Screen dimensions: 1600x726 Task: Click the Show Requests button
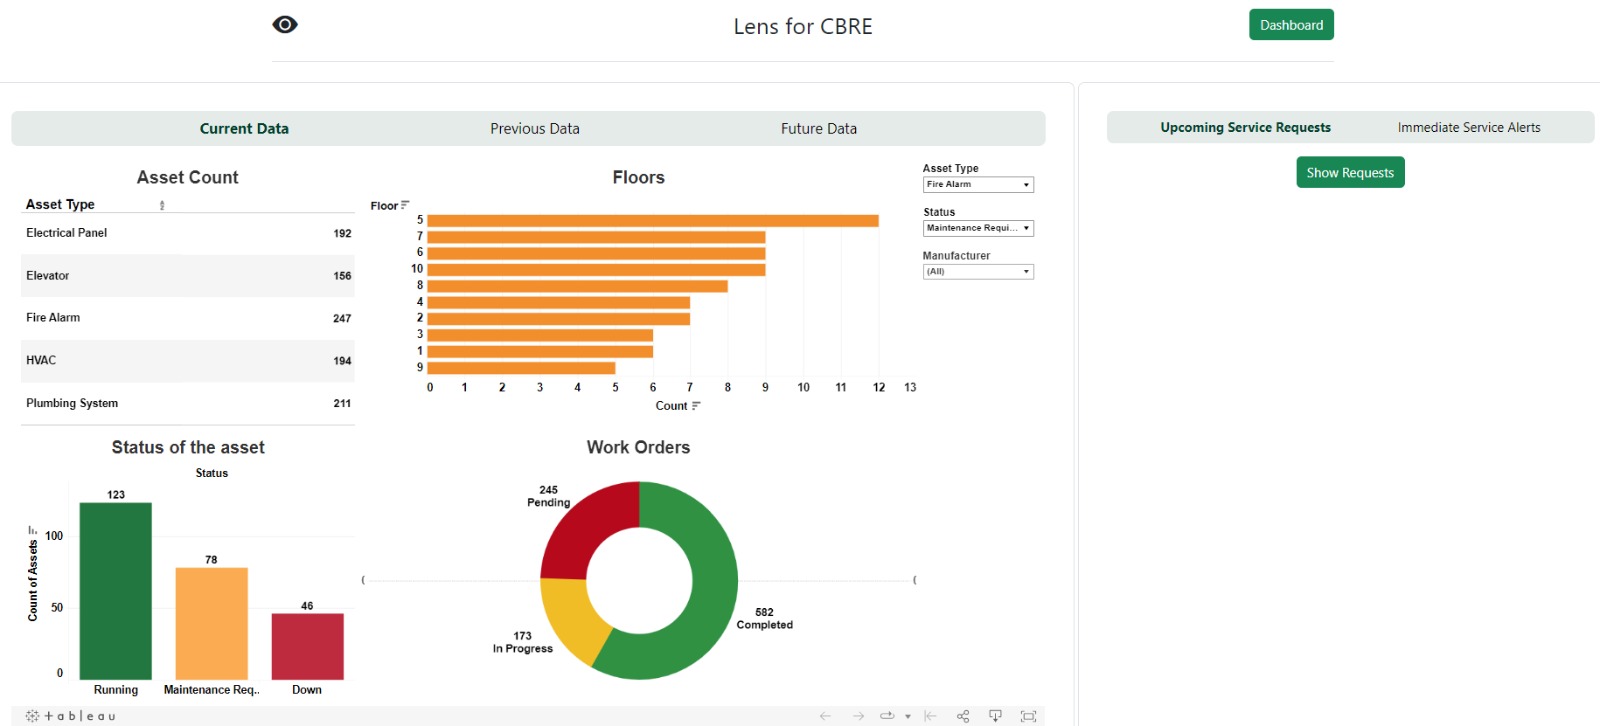(1350, 172)
